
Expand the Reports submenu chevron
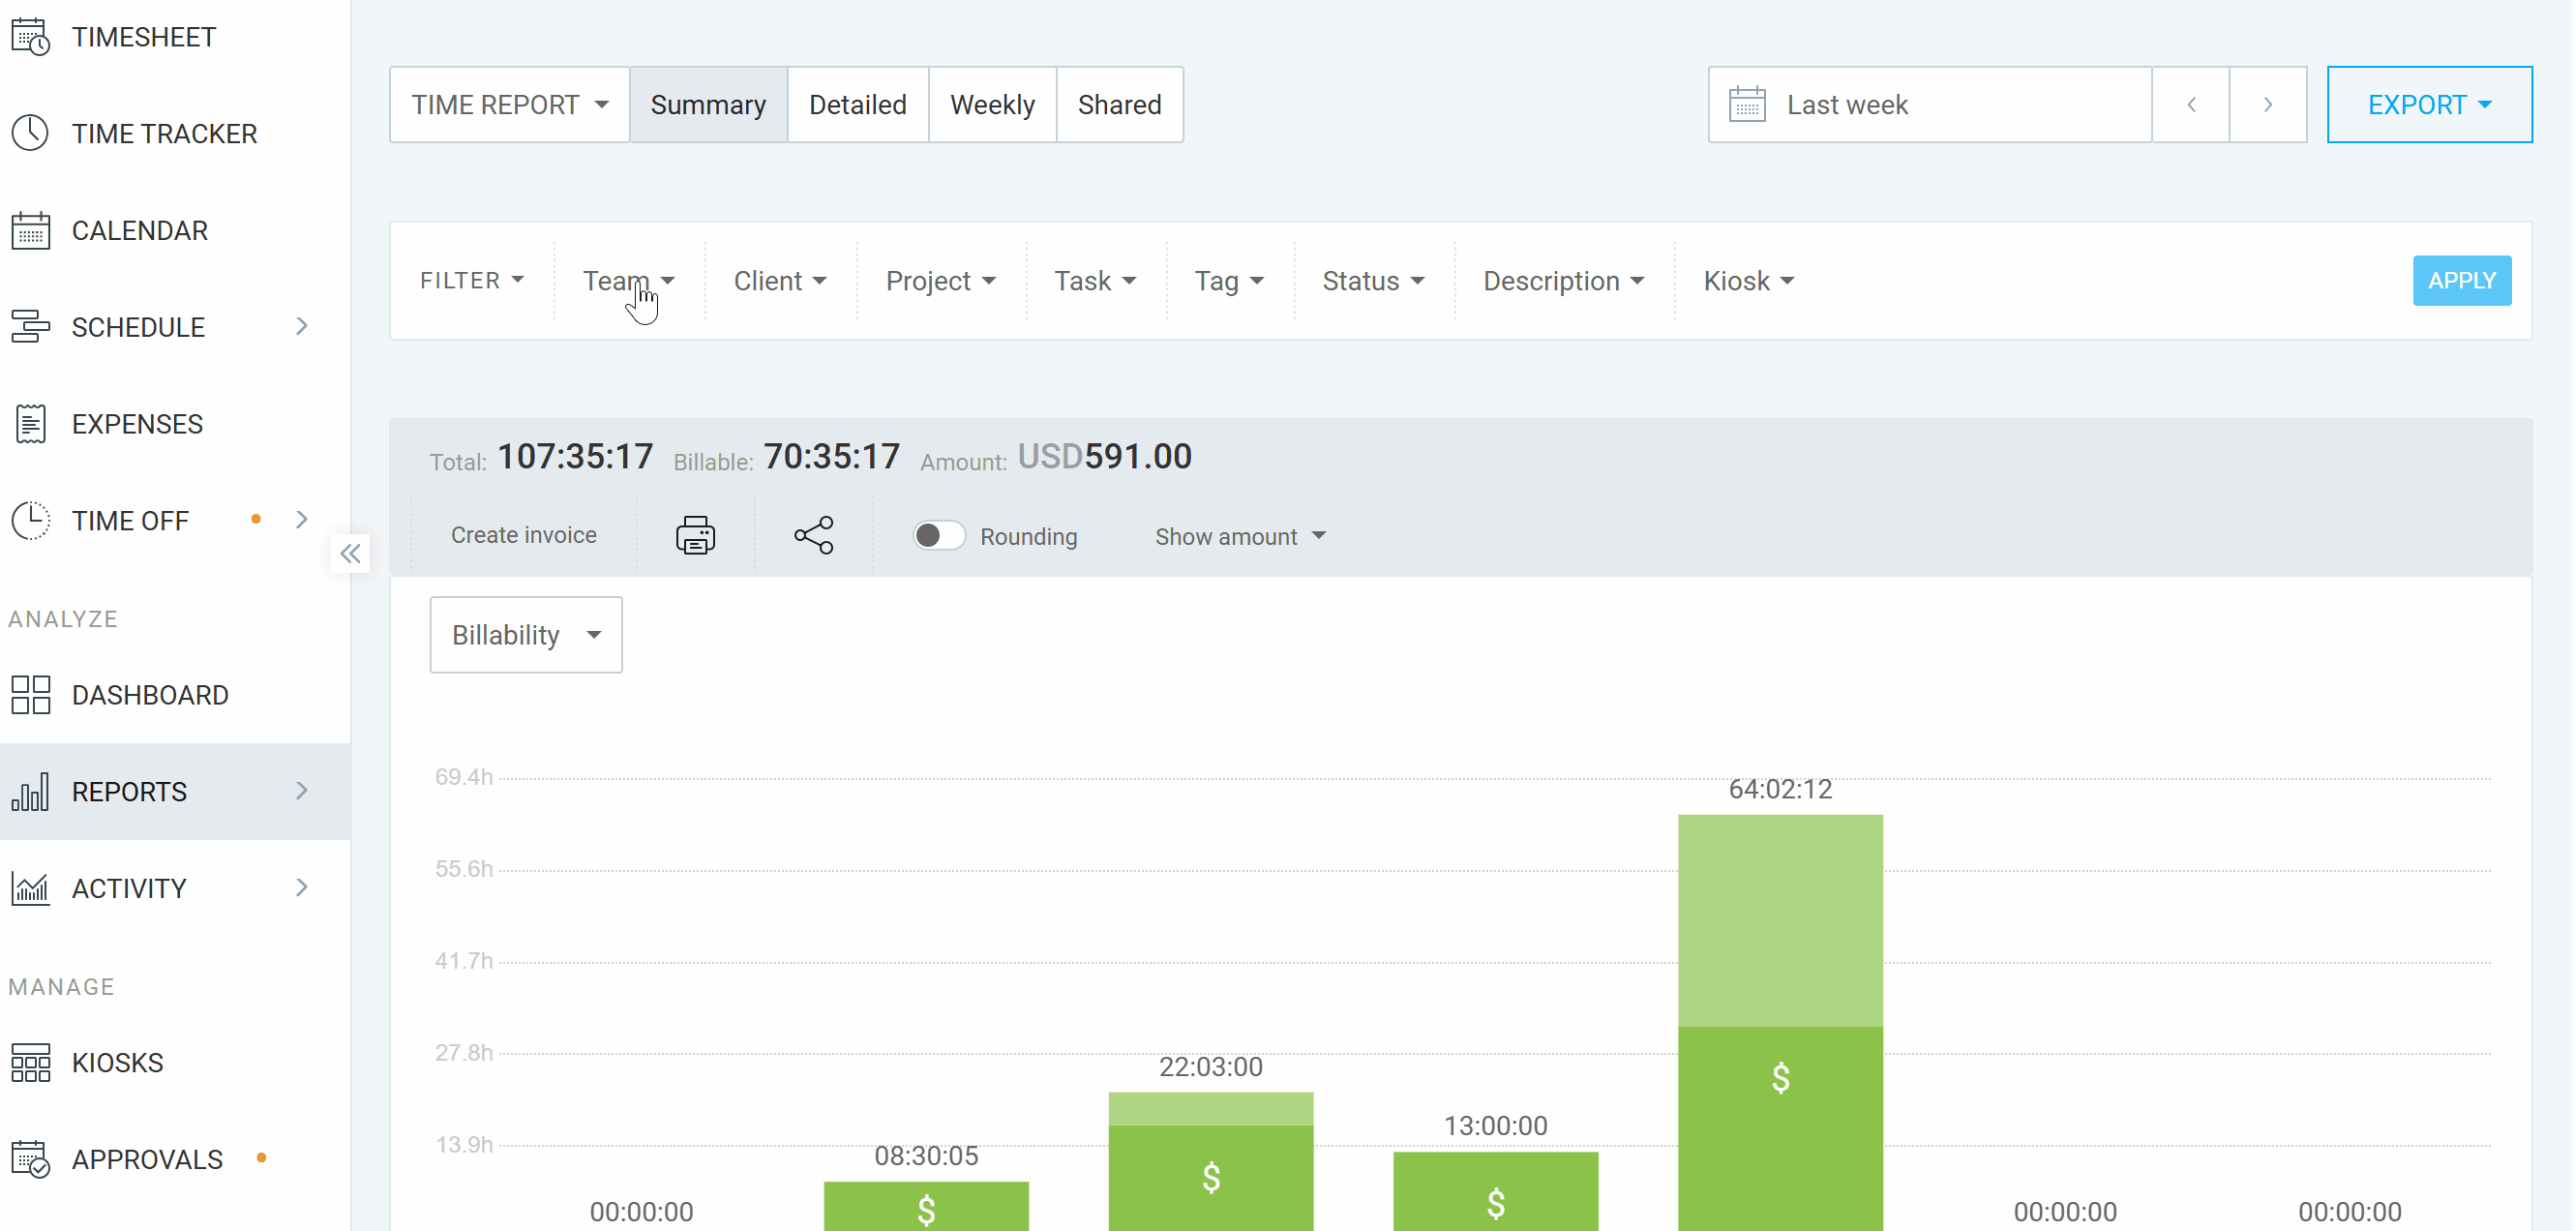click(x=302, y=791)
